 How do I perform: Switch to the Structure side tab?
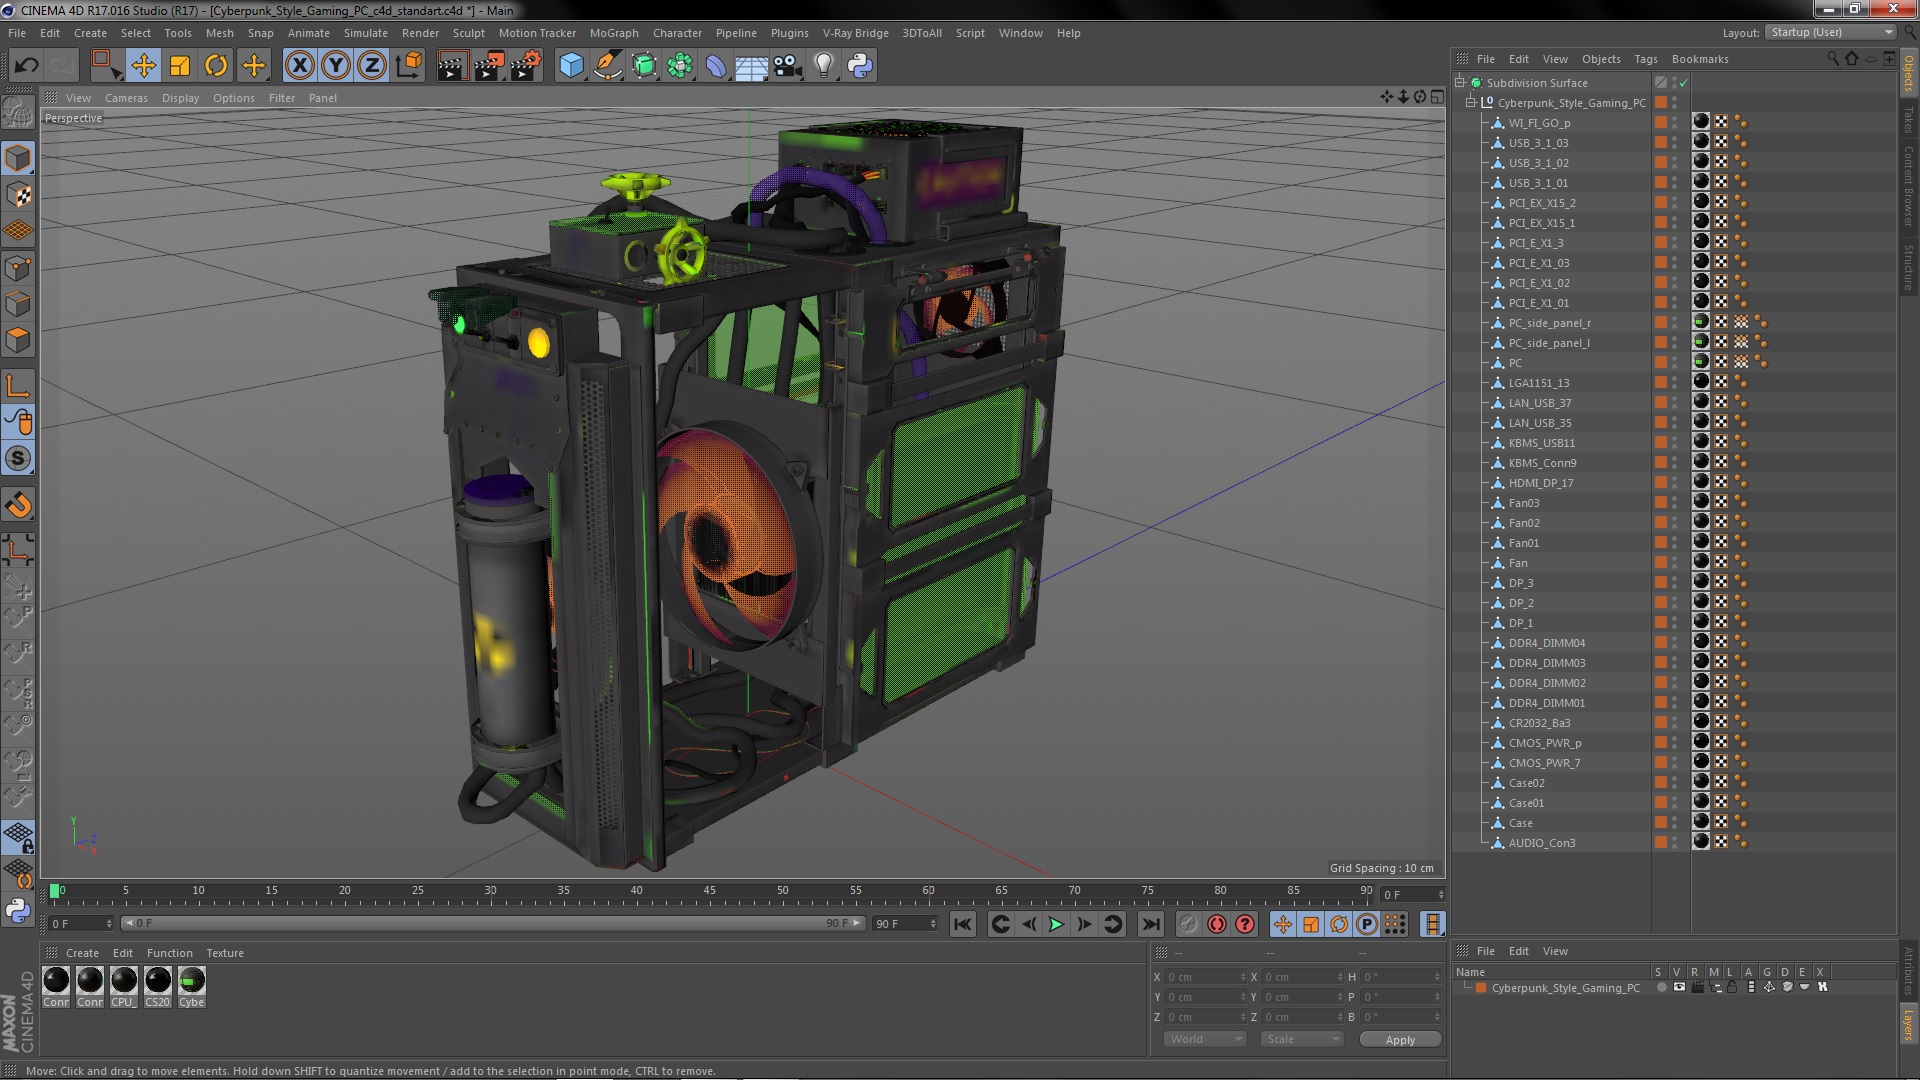coord(1908,267)
